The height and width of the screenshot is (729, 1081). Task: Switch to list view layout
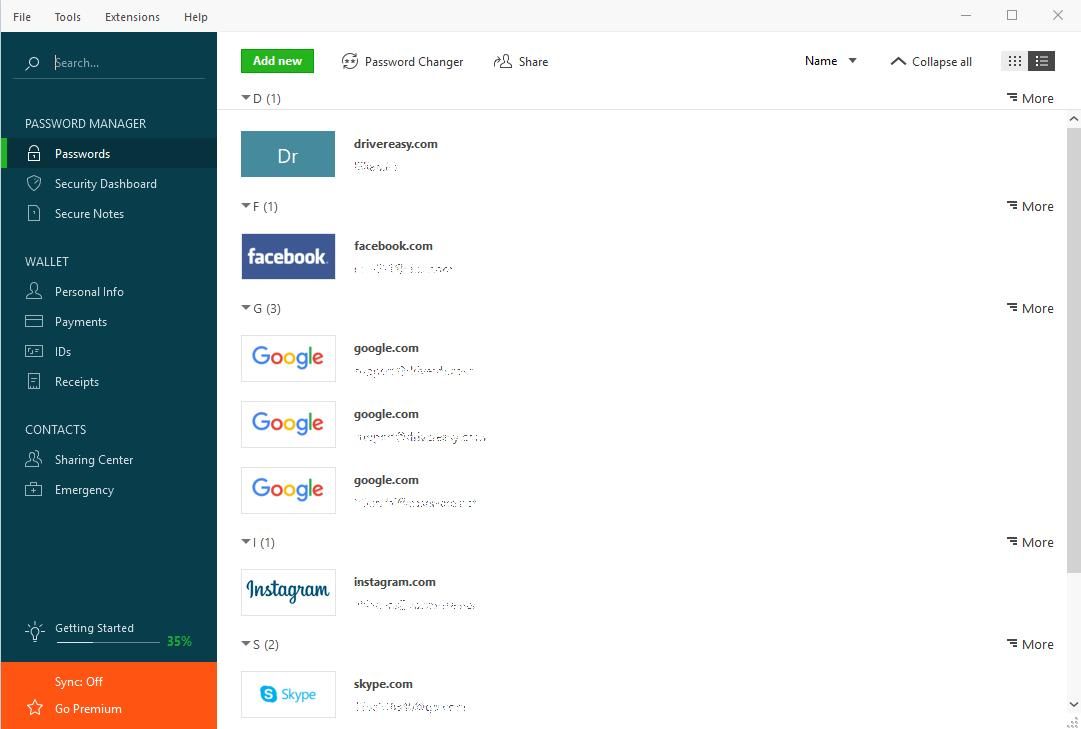(1042, 61)
